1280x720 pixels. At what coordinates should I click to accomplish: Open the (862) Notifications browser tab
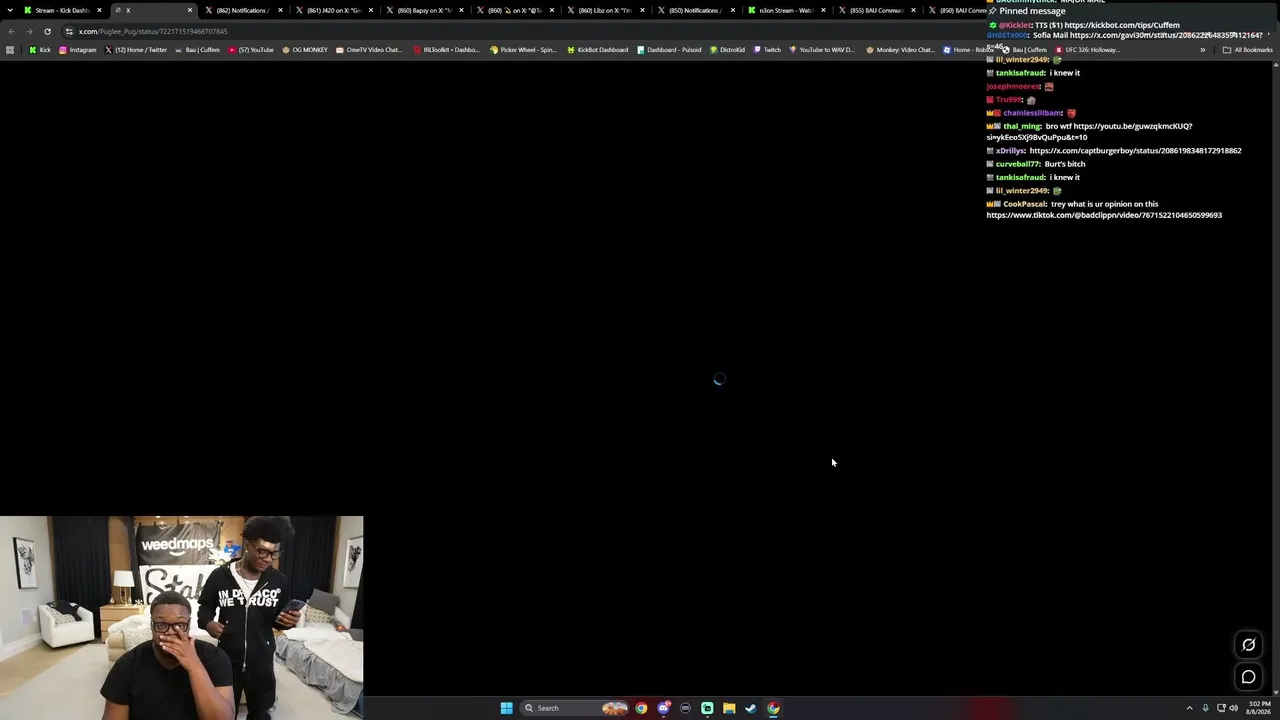tap(240, 10)
